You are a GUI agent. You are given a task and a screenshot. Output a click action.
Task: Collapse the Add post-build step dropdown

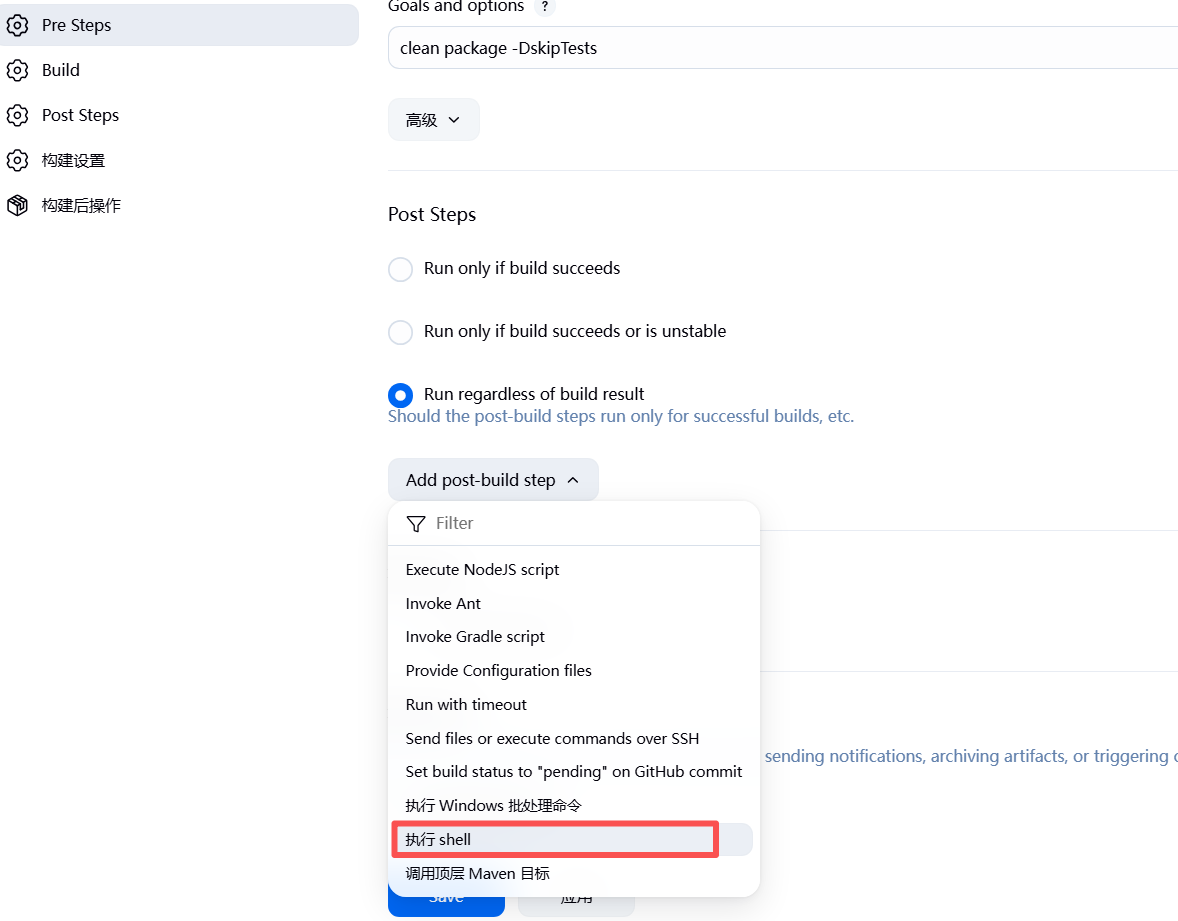pos(493,479)
